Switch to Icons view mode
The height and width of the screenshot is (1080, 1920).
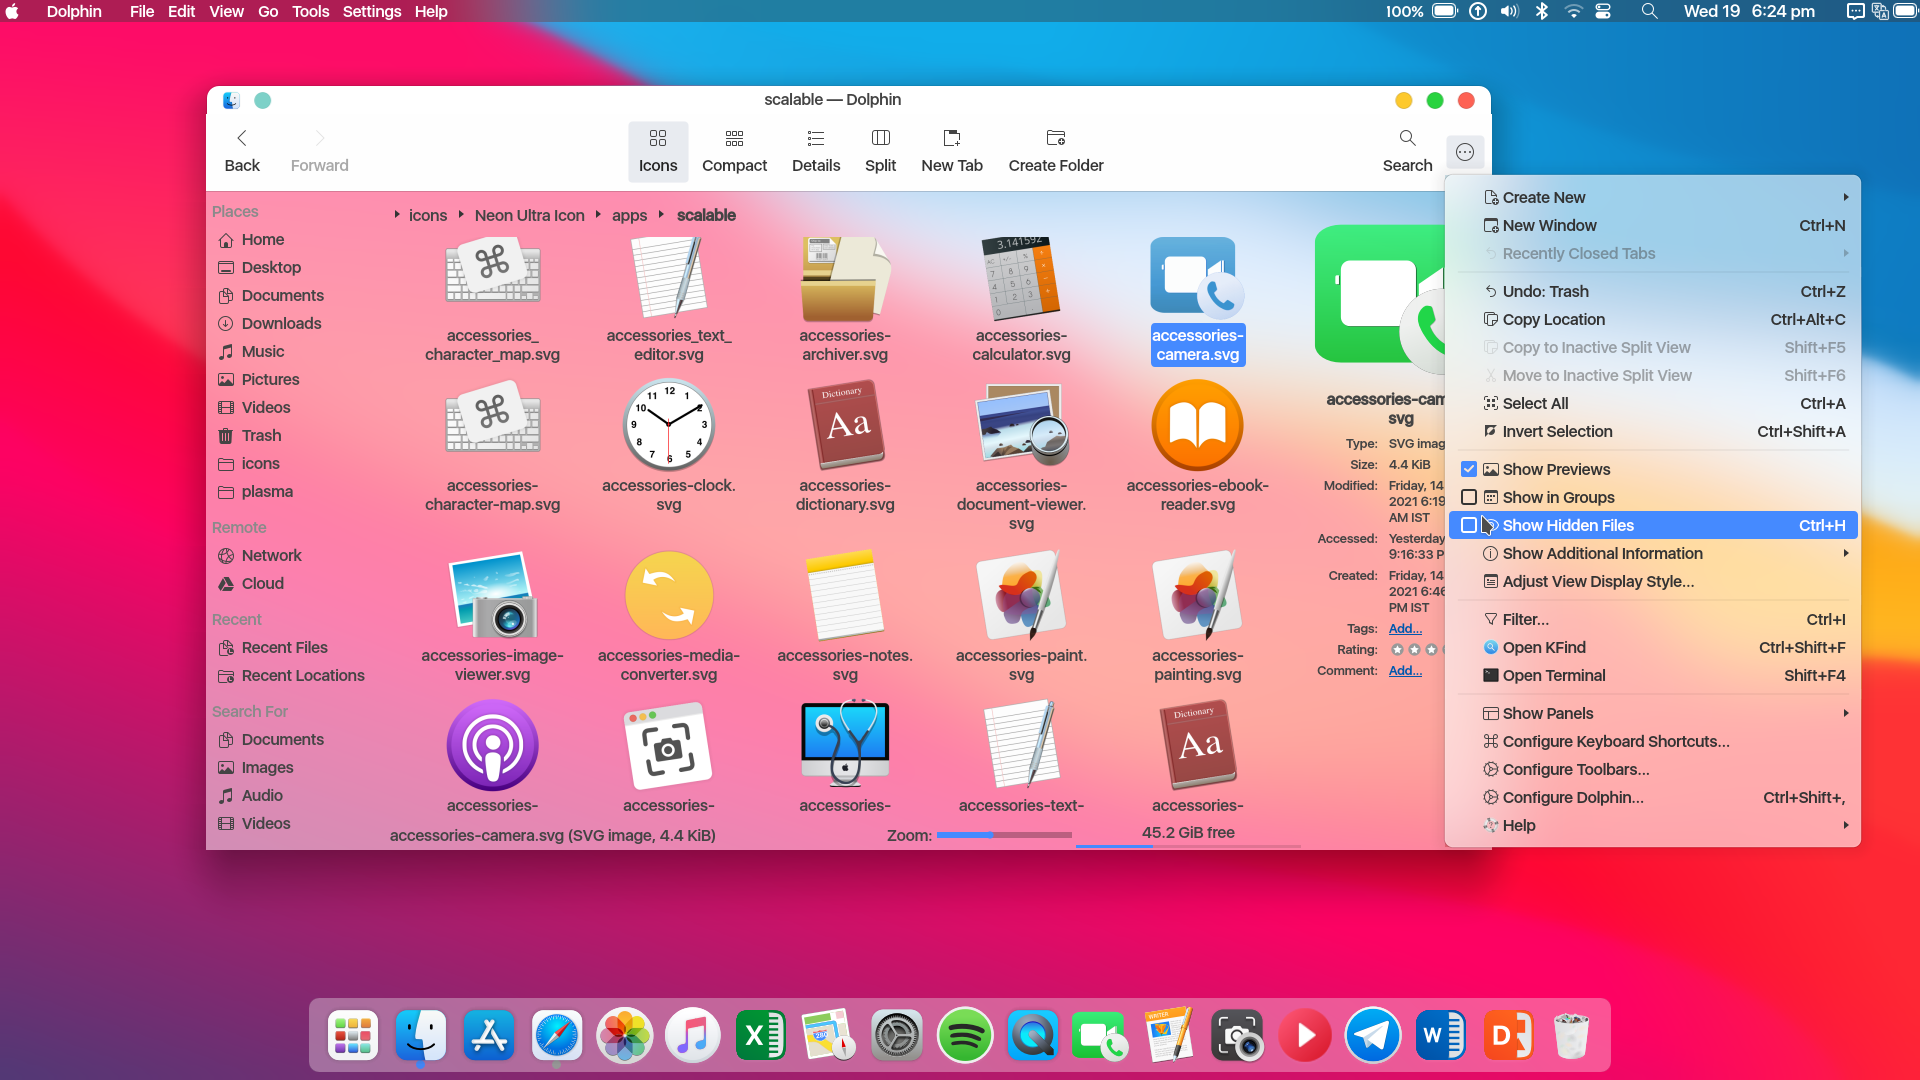(x=658, y=151)
